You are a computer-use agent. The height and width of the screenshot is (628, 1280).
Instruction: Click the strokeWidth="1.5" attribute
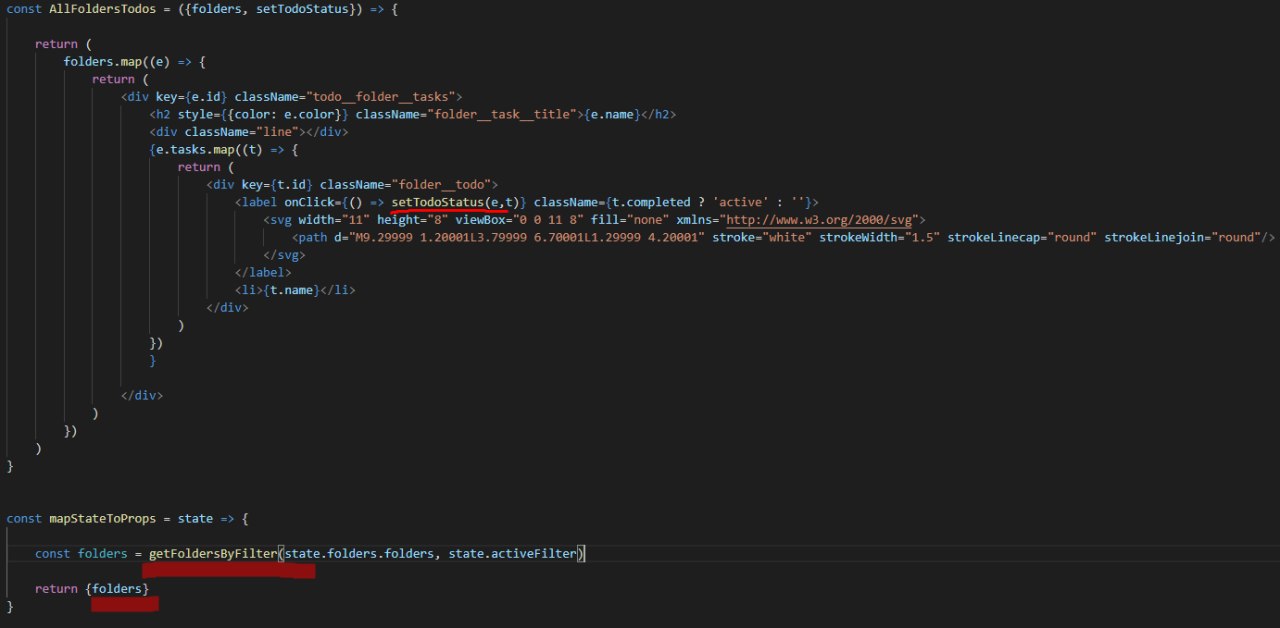click(879, 238)
